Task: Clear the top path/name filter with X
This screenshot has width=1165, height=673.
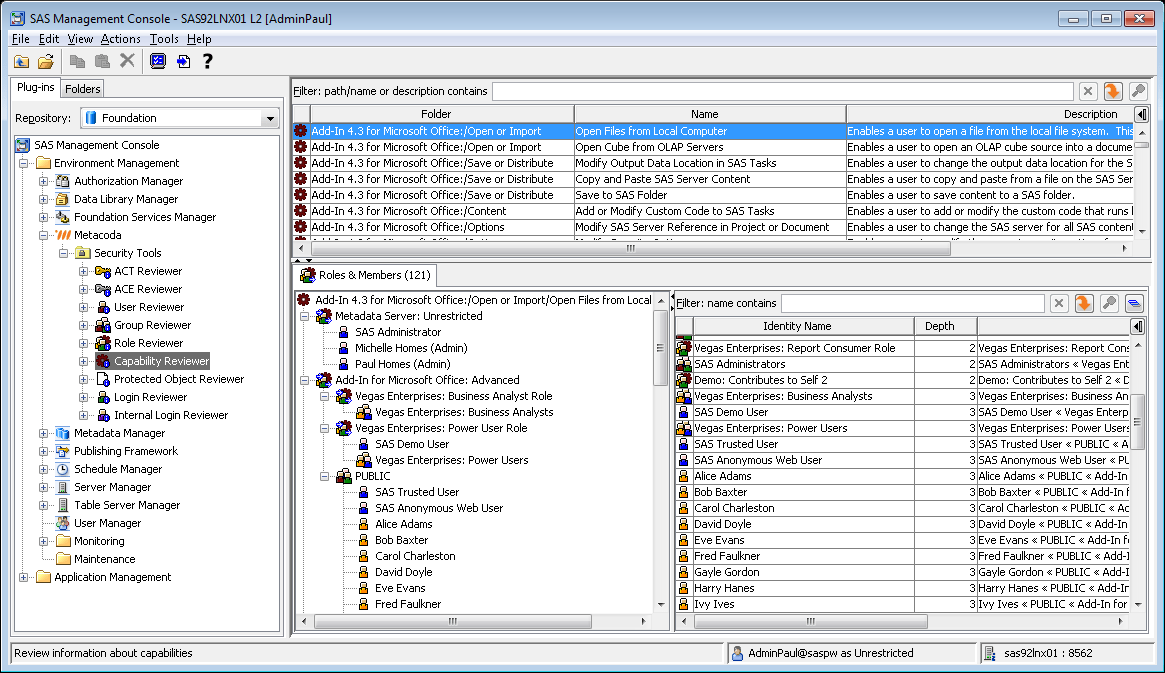Action: (1088, 91)
